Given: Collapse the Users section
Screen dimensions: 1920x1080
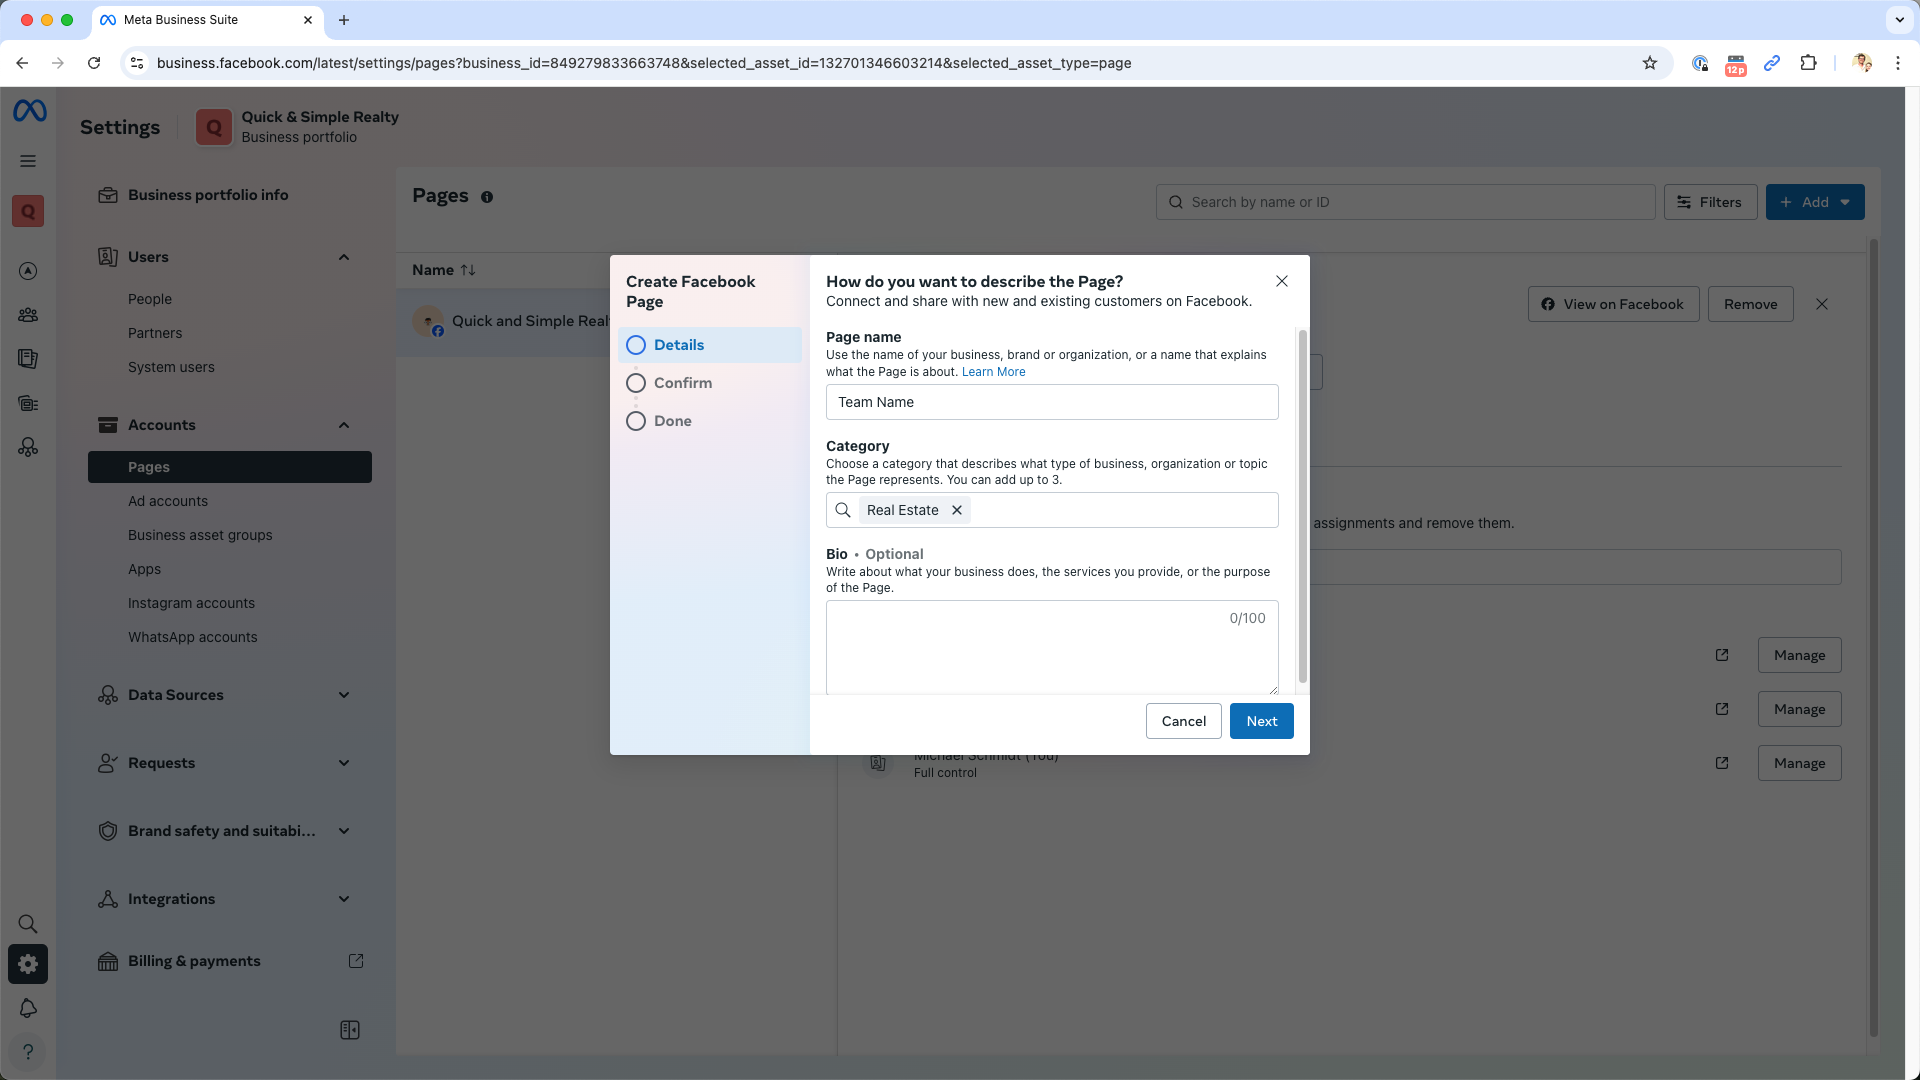Looking at the screenshot, I should tap(344, 257).
